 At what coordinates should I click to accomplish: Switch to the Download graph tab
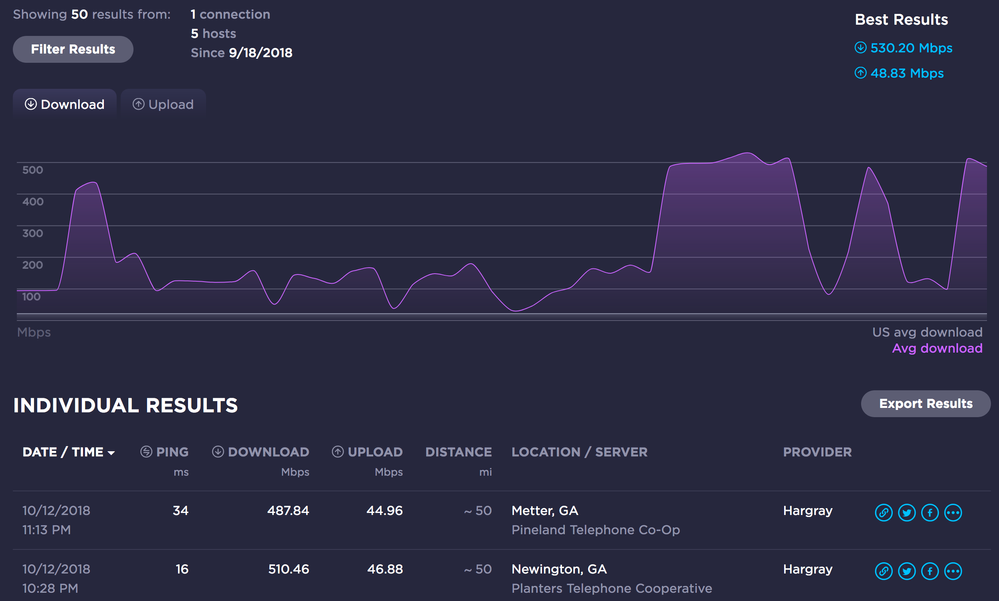[x=65, y=104]
